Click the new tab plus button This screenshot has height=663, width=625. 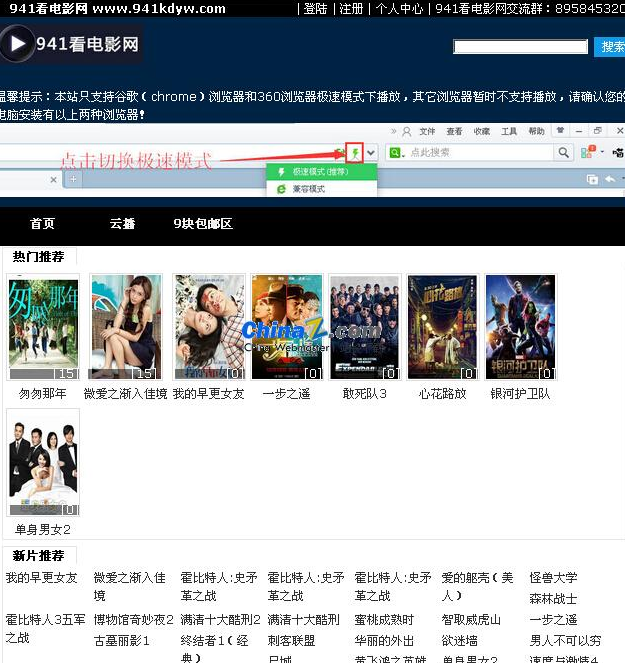[x=73, y=179]
